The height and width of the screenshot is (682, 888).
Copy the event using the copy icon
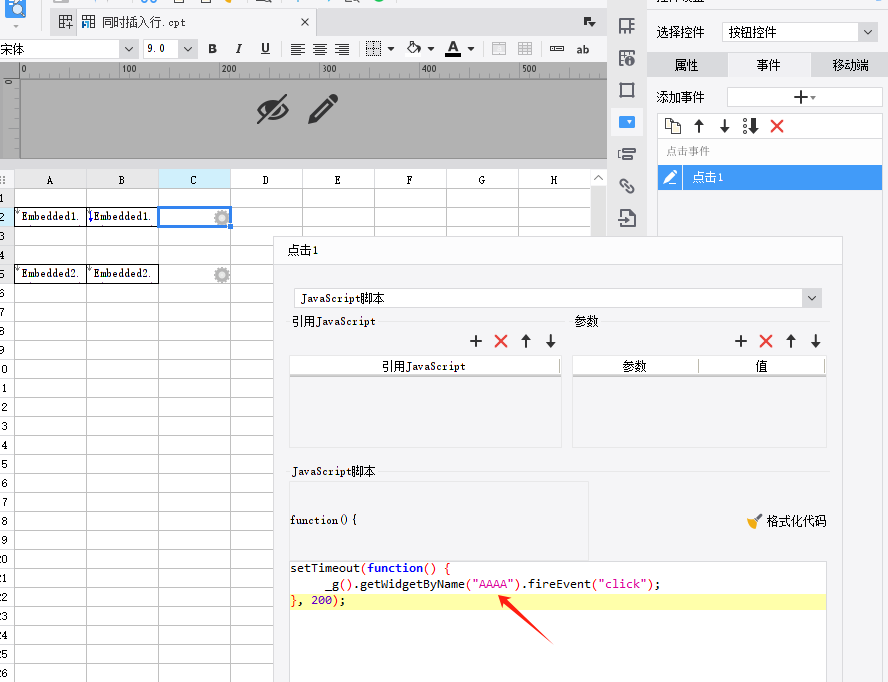coord(673,126)
